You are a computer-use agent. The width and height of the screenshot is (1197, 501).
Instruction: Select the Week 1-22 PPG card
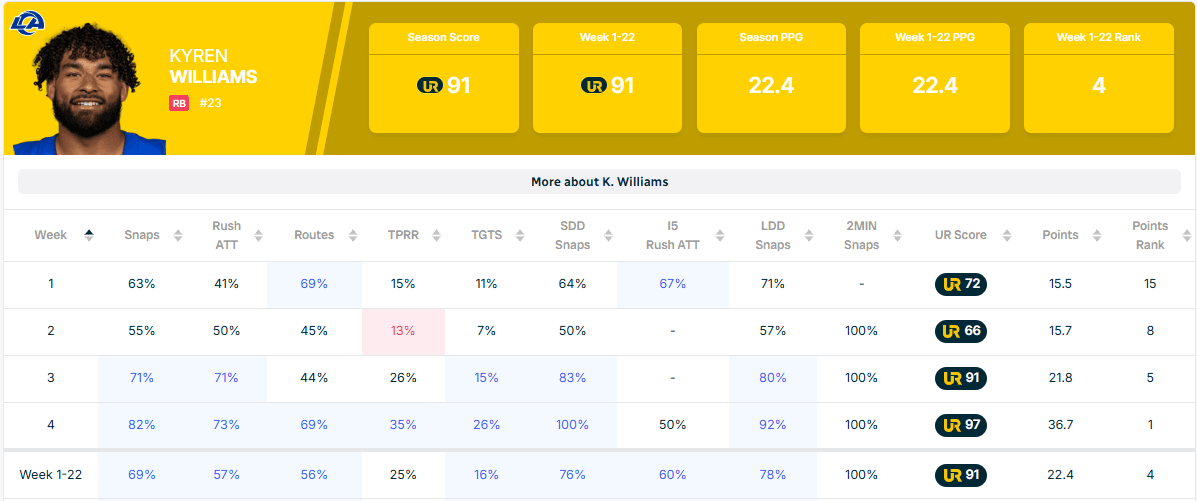tap(934, 78)
